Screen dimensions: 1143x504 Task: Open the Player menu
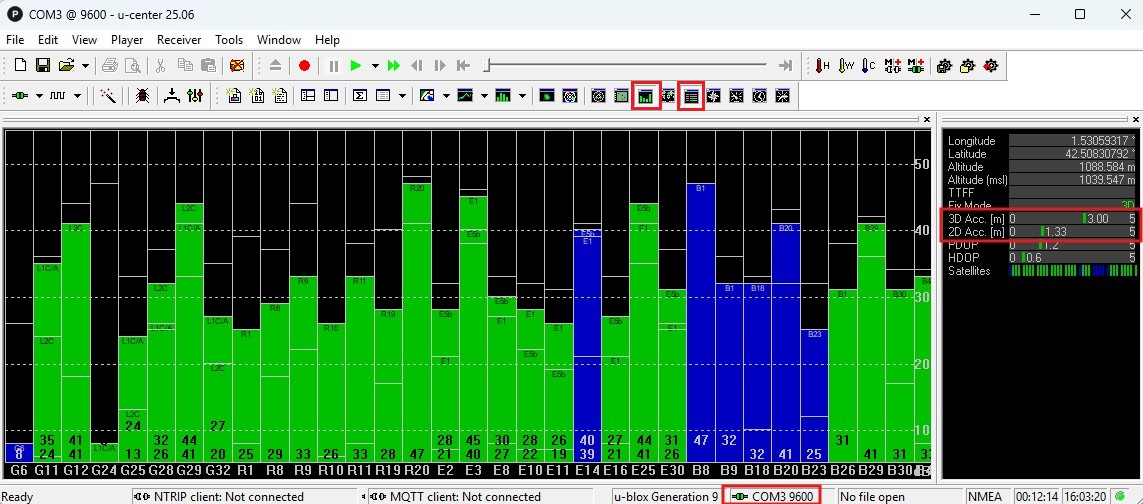coord(127,40)
